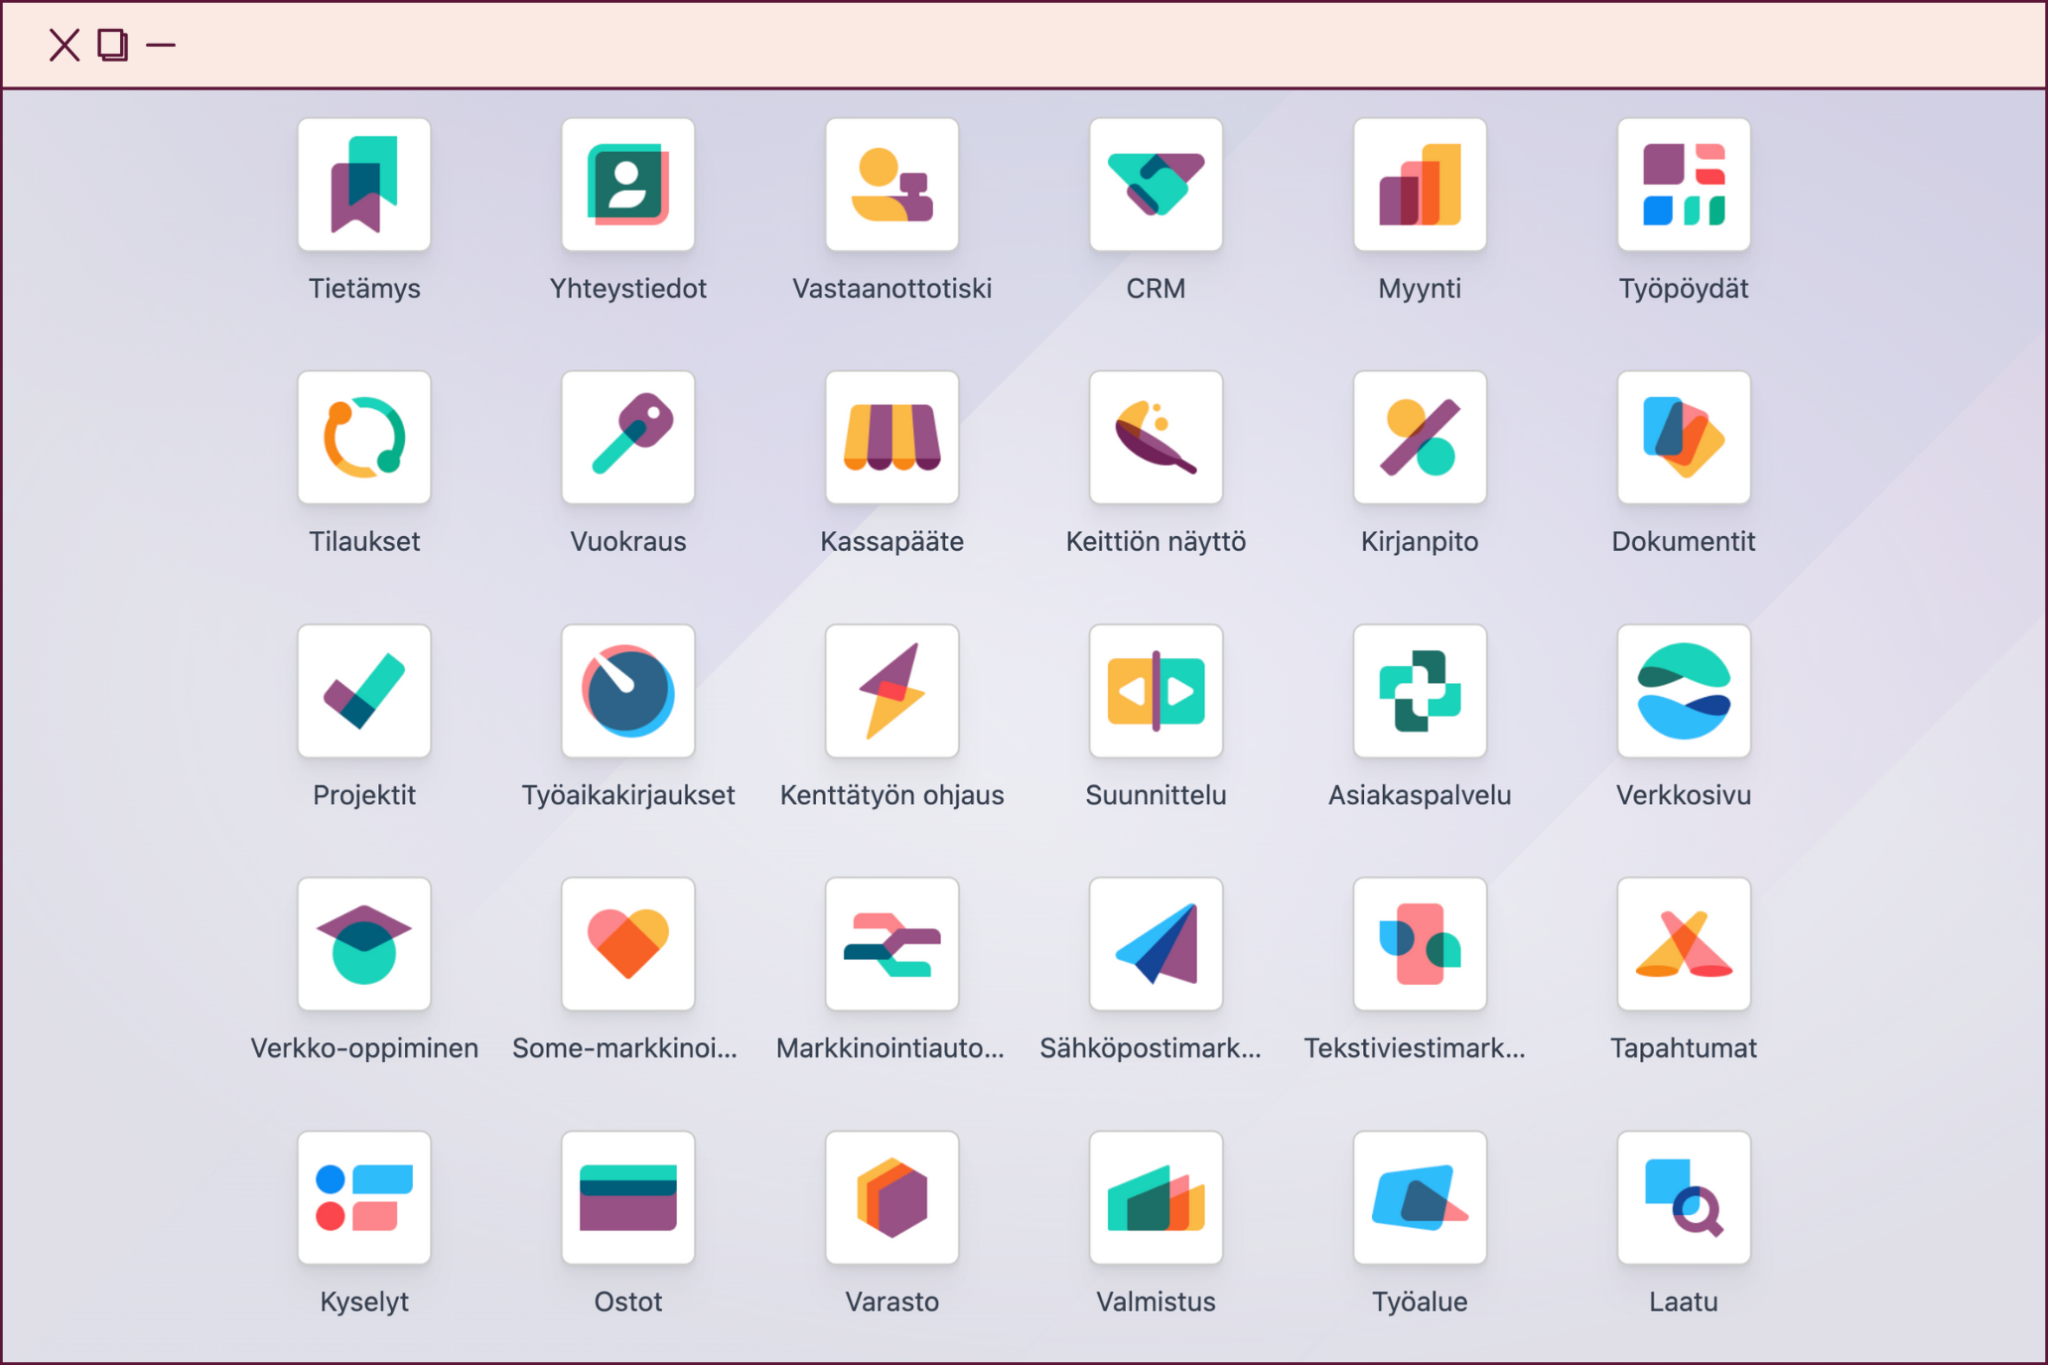This screenshot has height=1365, width=2048.
Task: Launch the CRM app
Action: (x=1155, y=185)
